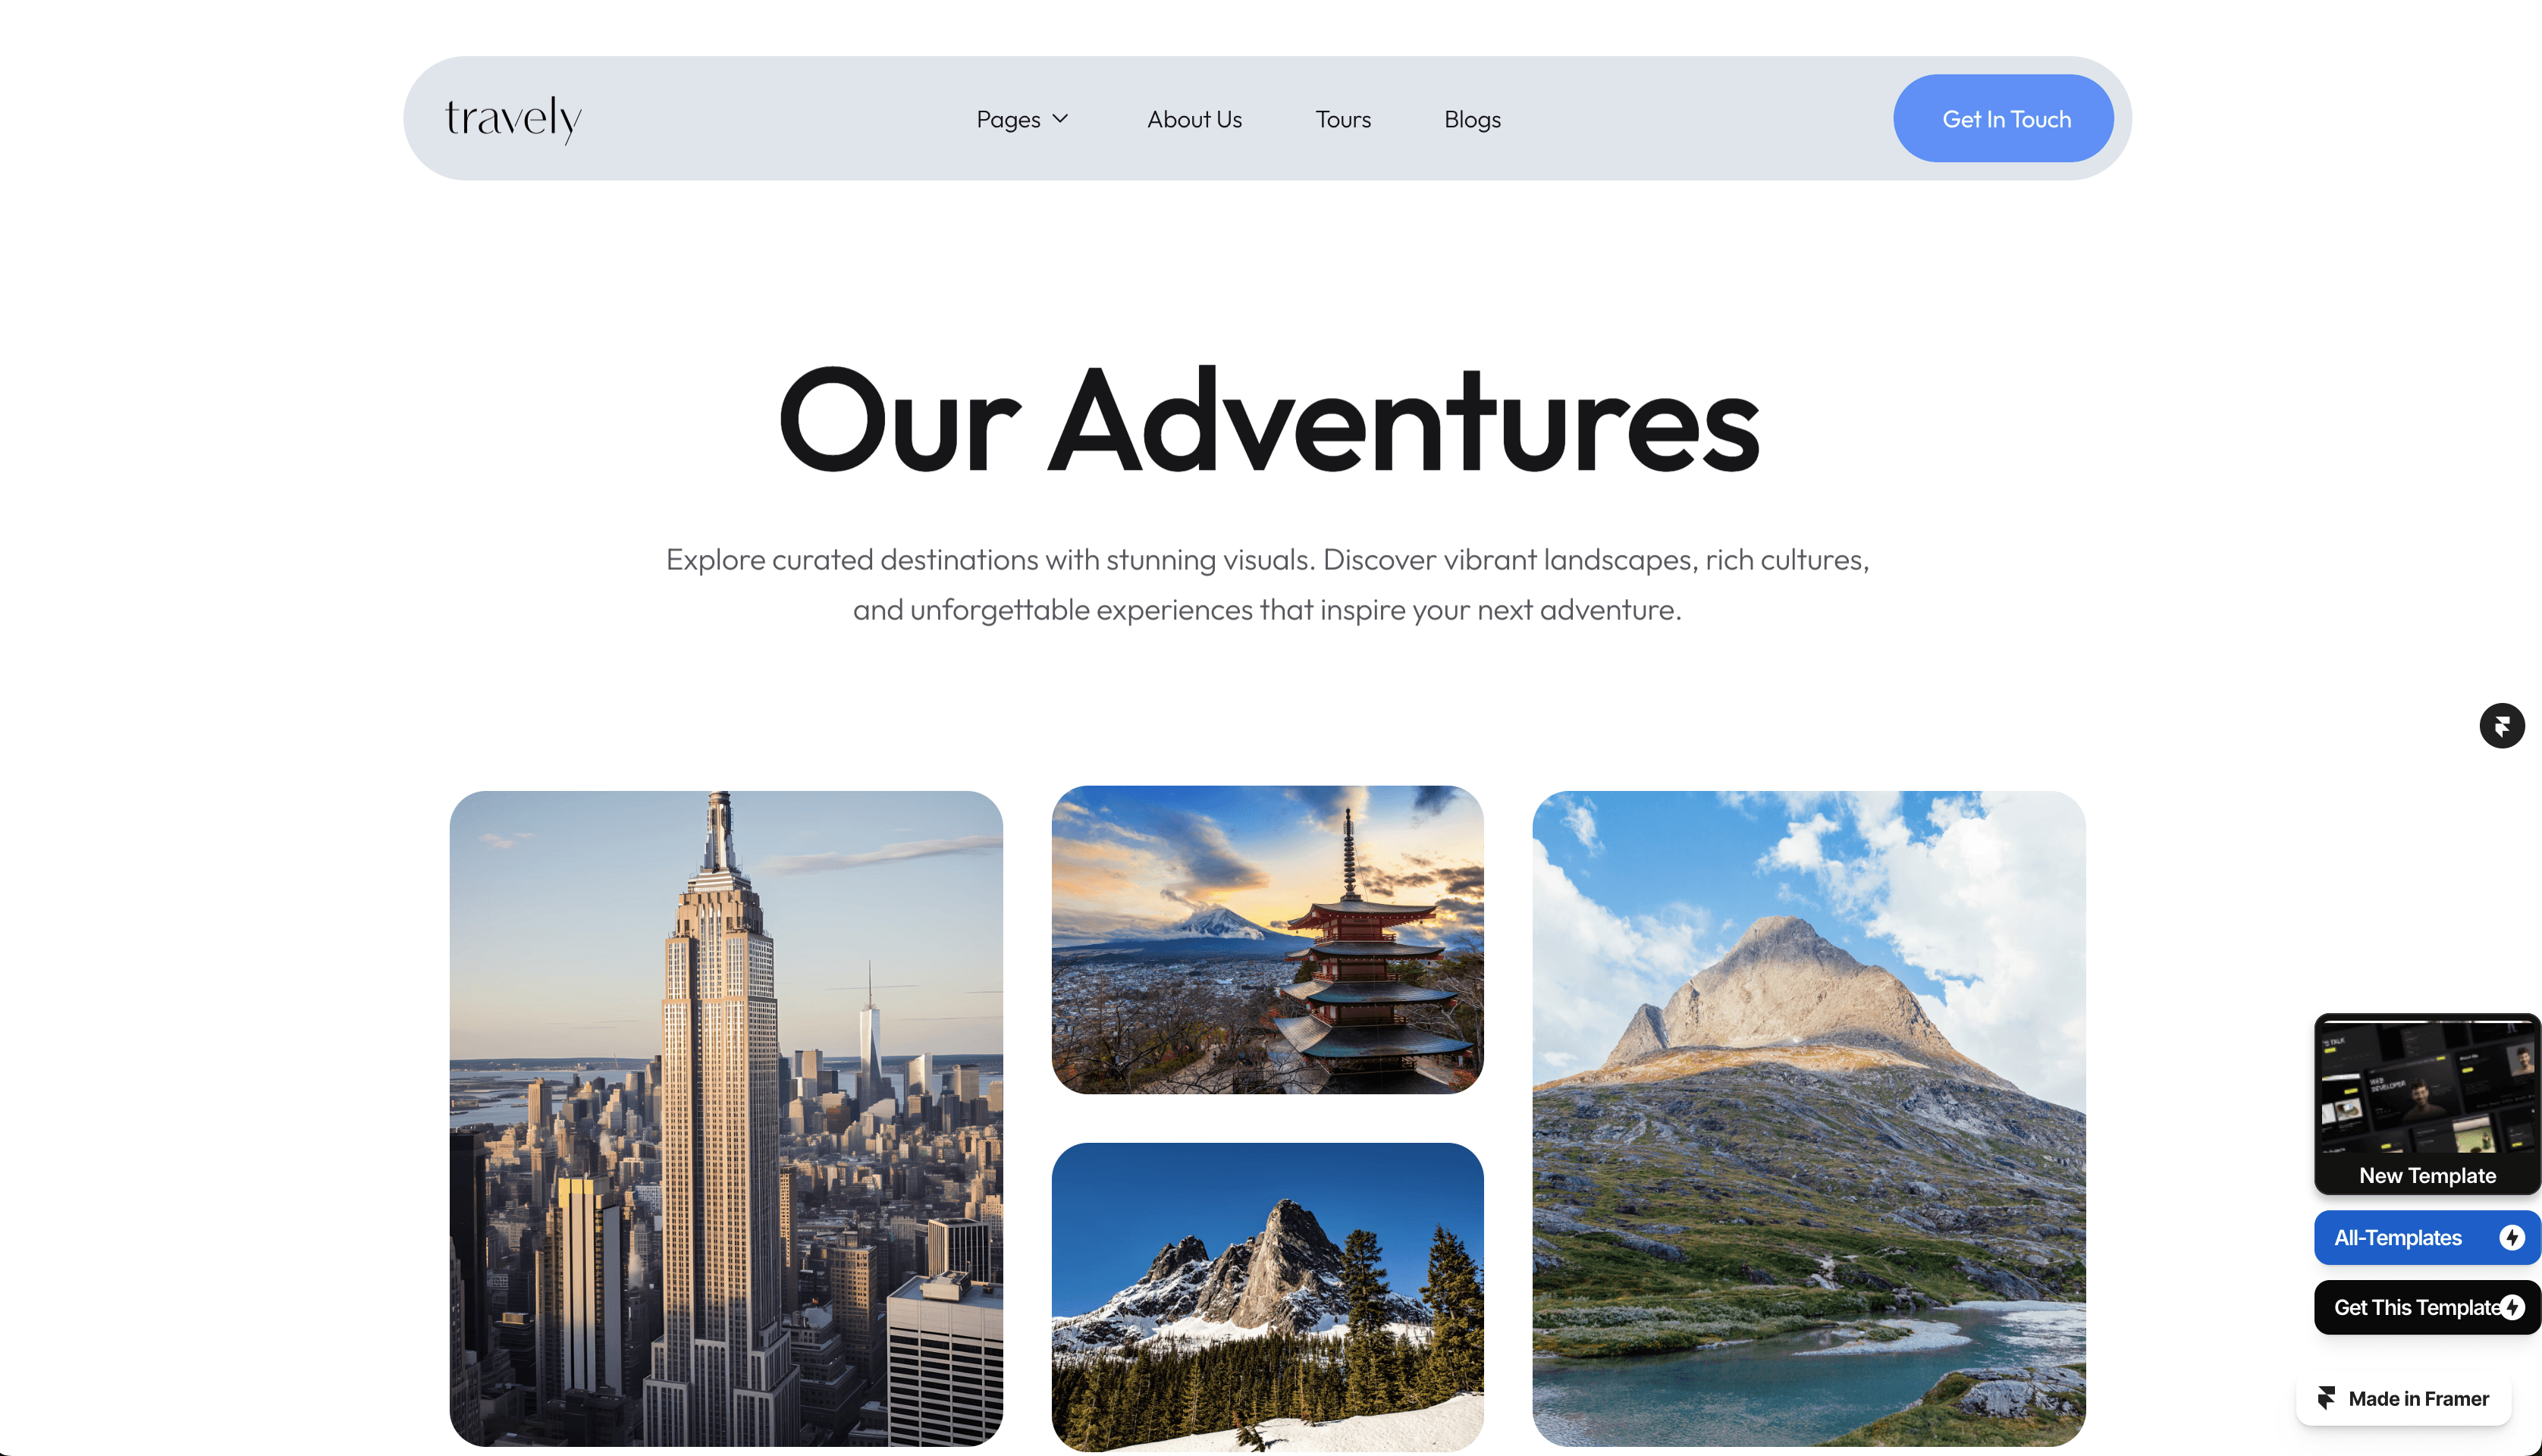Navigate to Blogs
The image size is (2542, 1456).
coord(1472,119)
